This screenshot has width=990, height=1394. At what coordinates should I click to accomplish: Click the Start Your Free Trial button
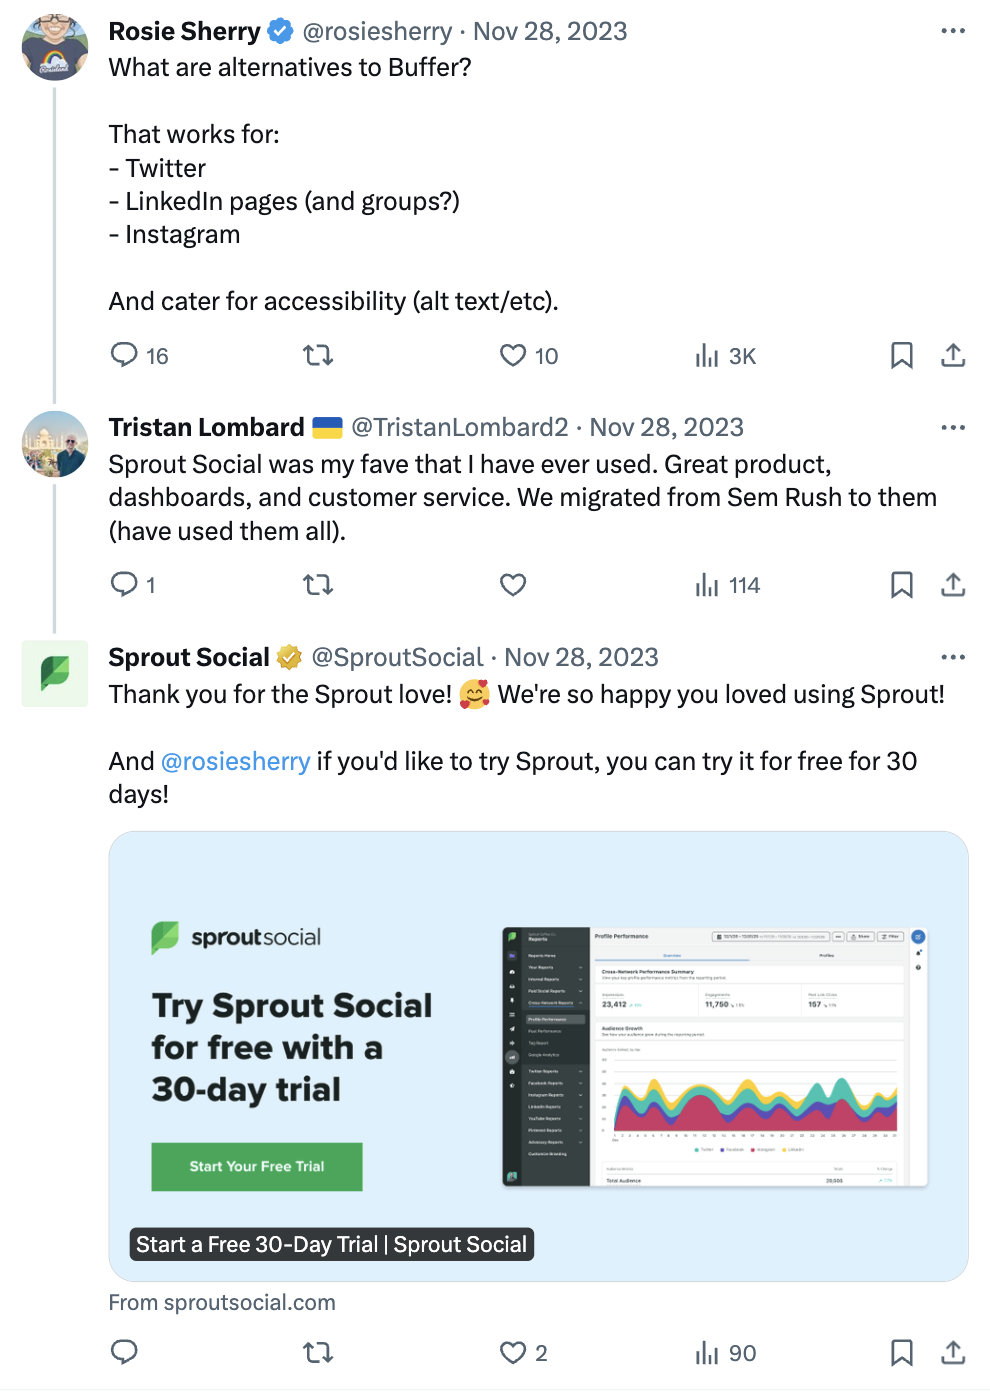coord(257,1166)
